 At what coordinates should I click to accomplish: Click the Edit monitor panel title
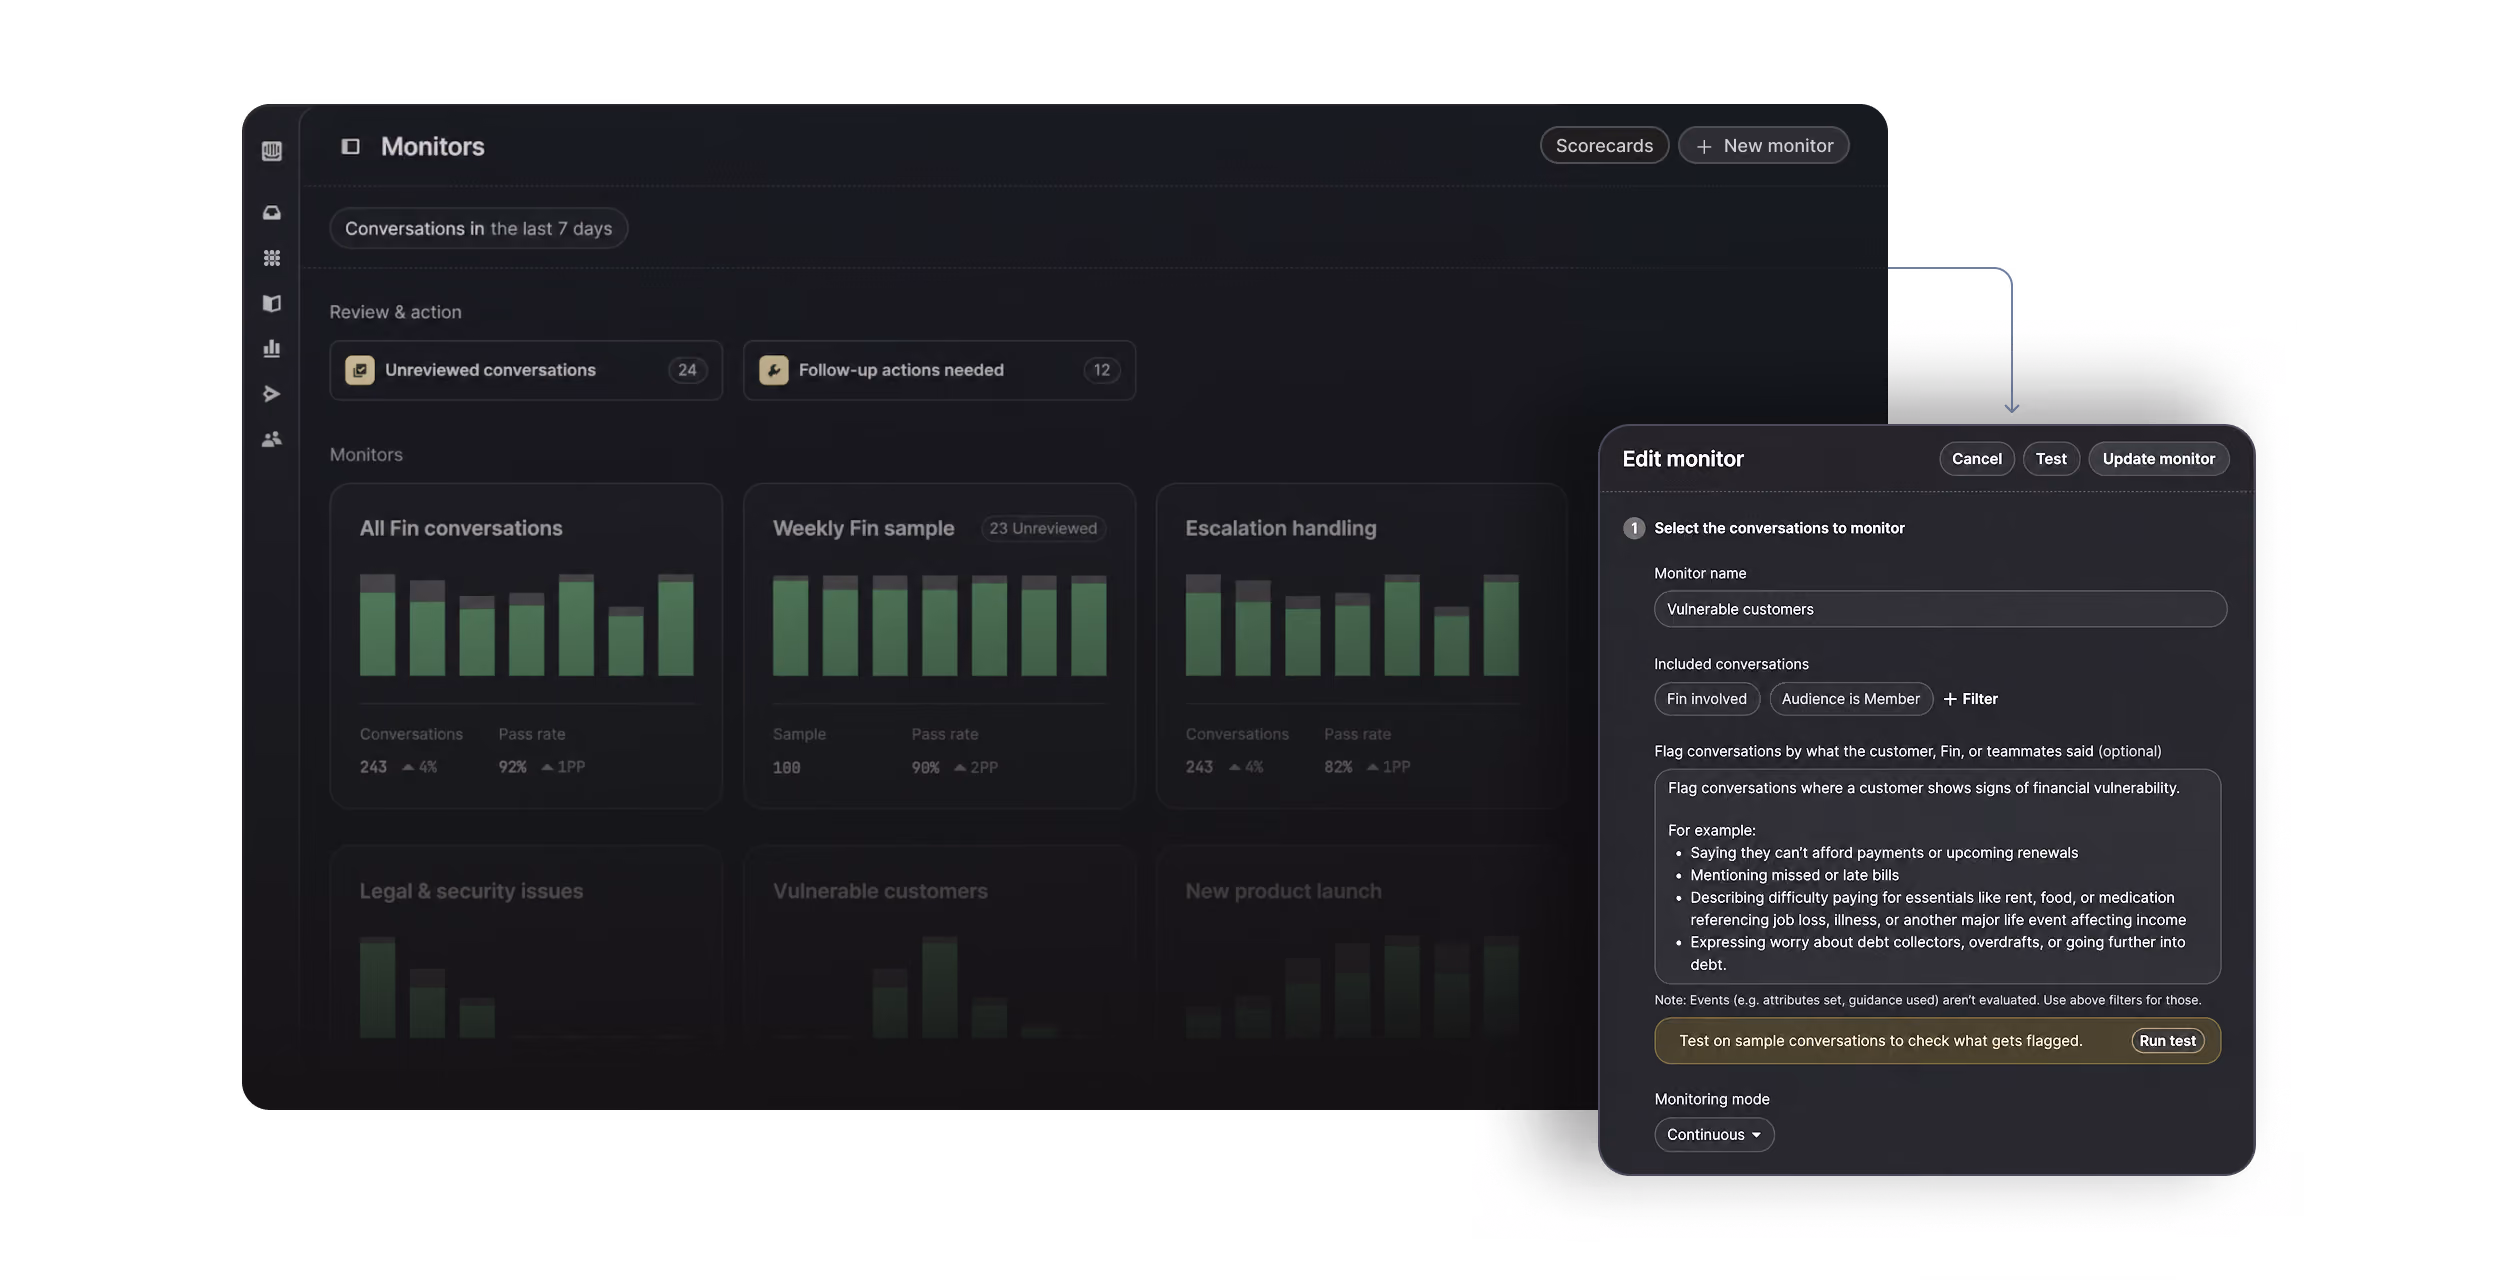coord(1683,459)
